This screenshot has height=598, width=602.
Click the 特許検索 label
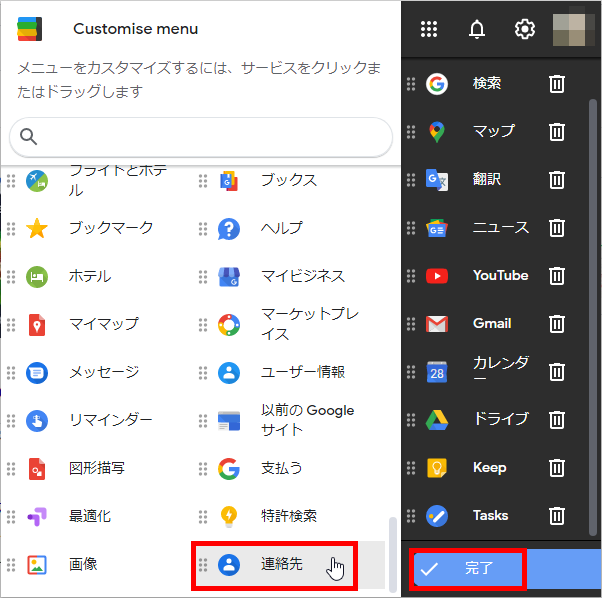[289, 516]
